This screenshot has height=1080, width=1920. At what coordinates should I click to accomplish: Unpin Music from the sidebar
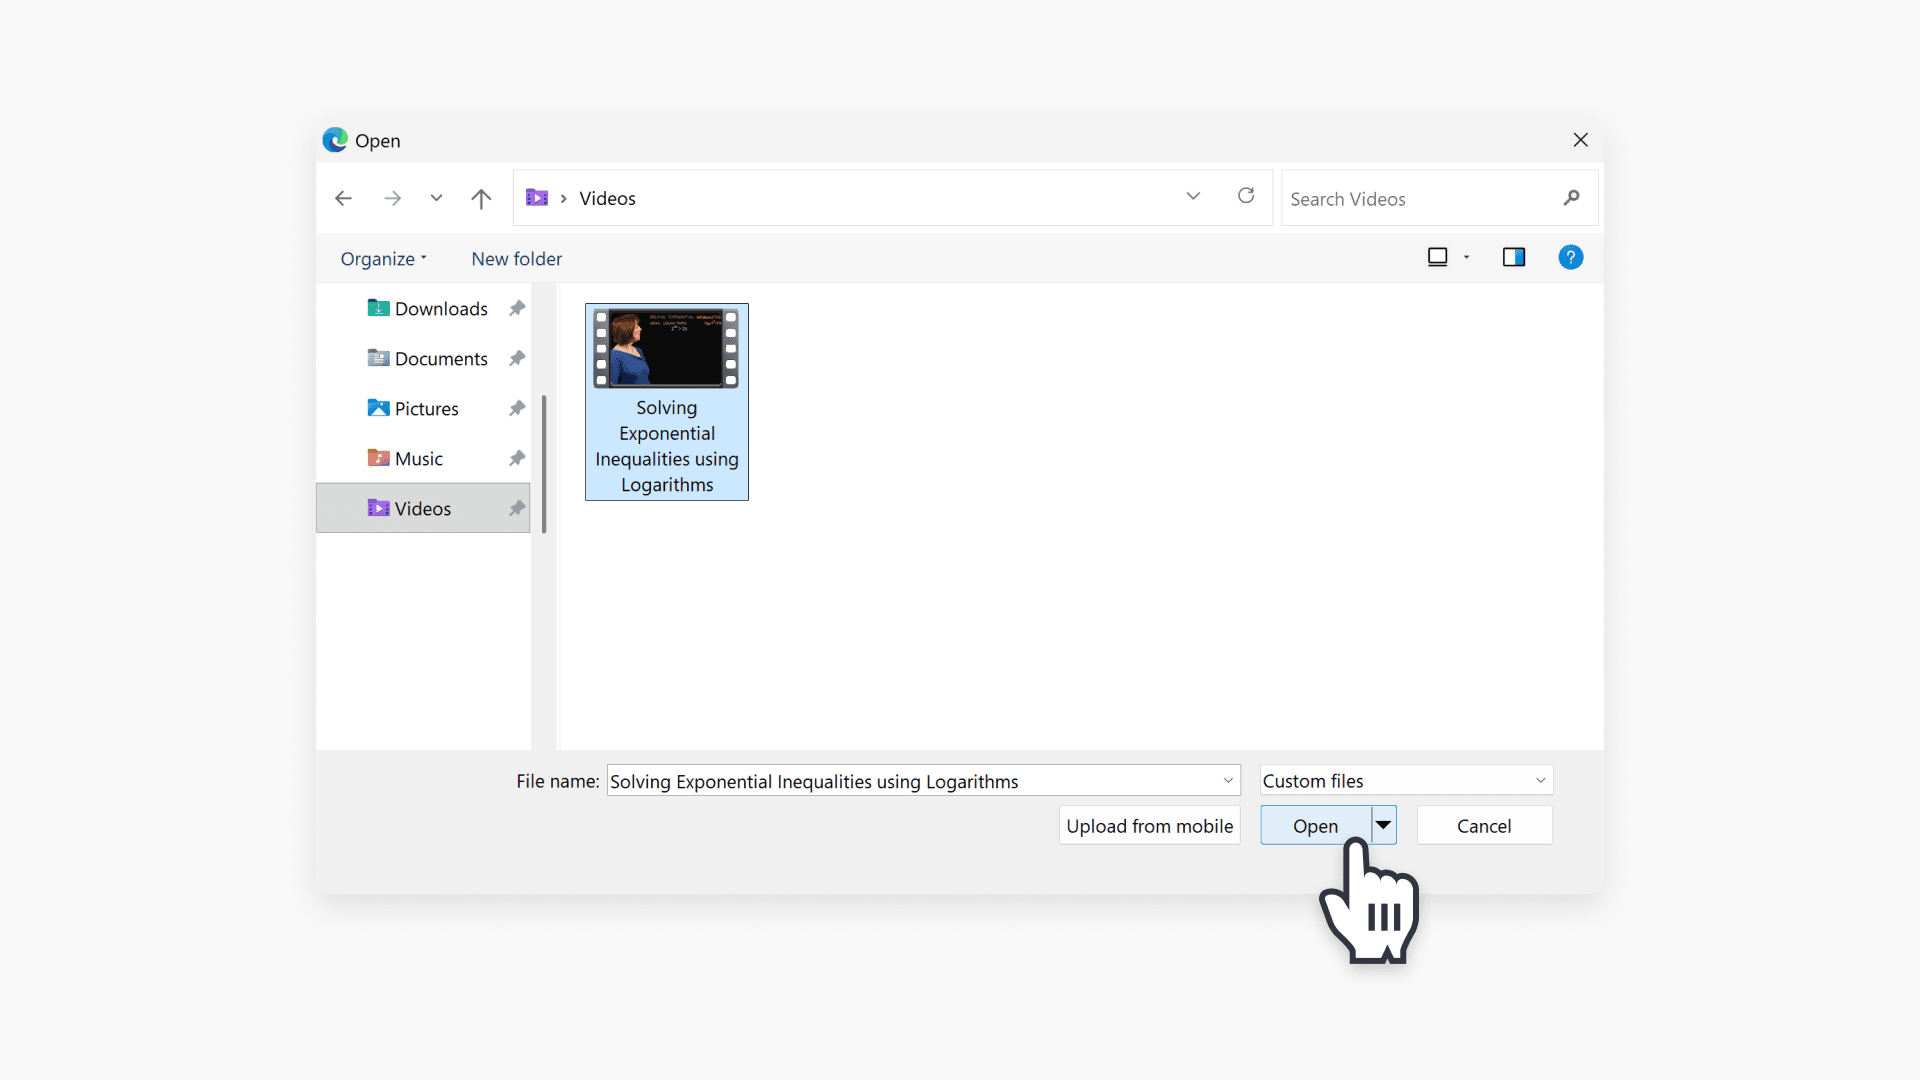click(x=516, y=458)
